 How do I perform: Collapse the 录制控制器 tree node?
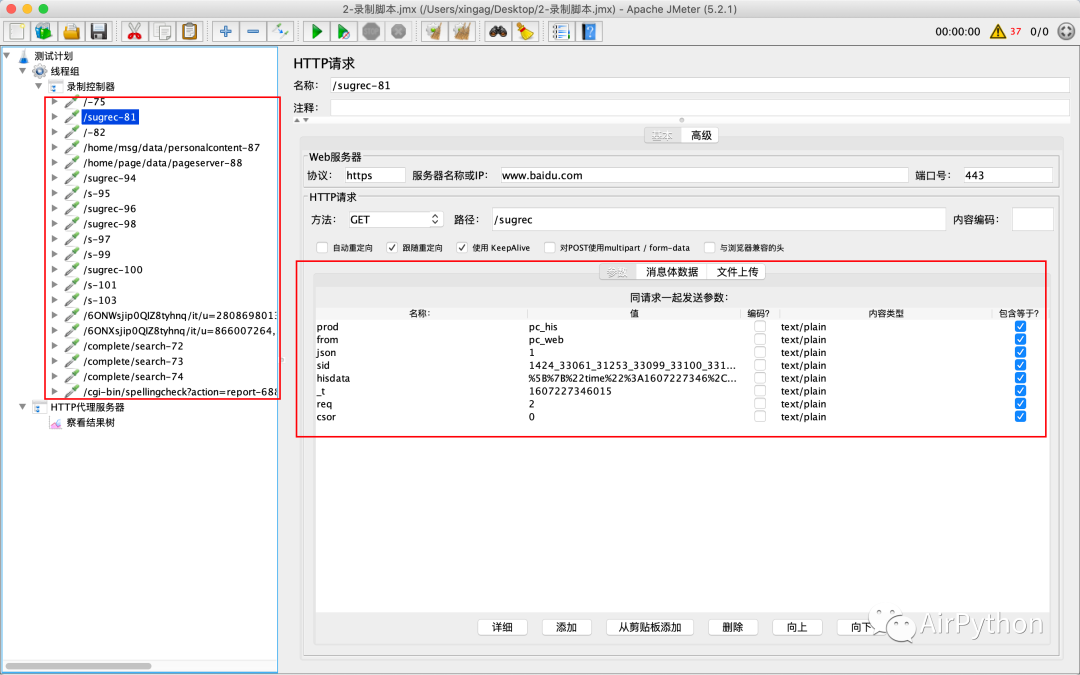click(x=39, y=87)
